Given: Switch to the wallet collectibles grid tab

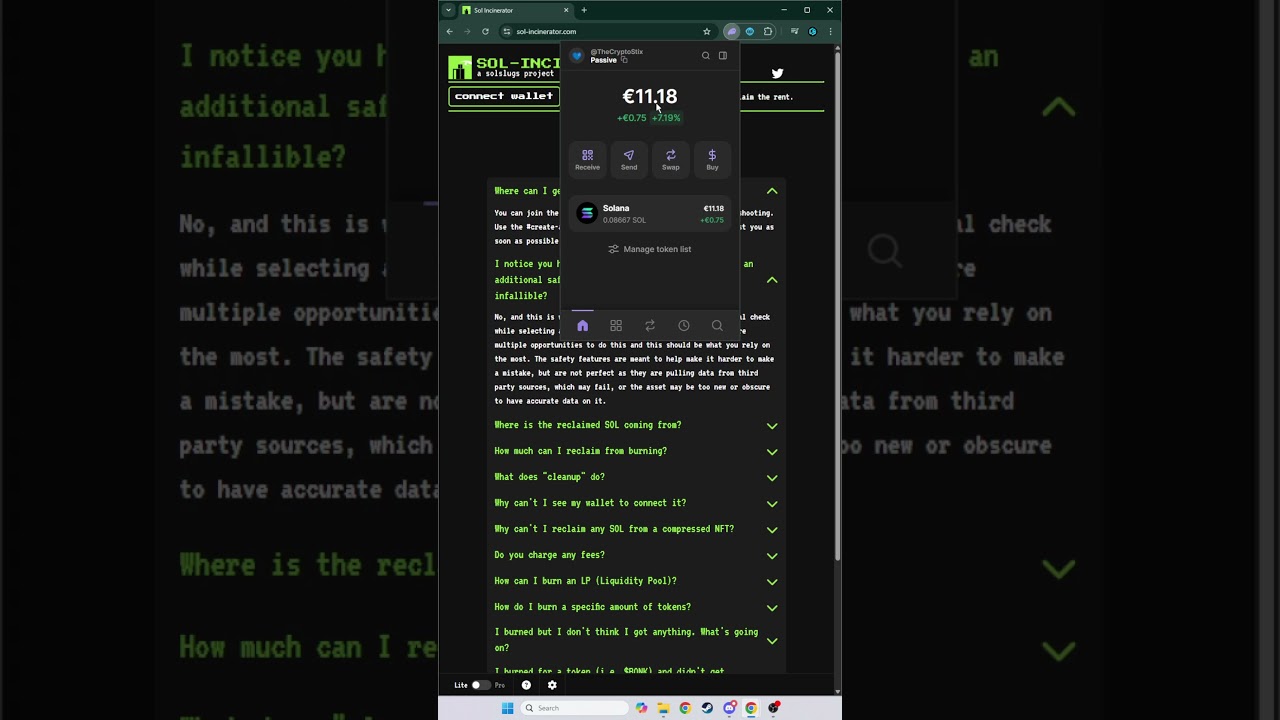Looking at the screenshot, I should click(616, 326).
